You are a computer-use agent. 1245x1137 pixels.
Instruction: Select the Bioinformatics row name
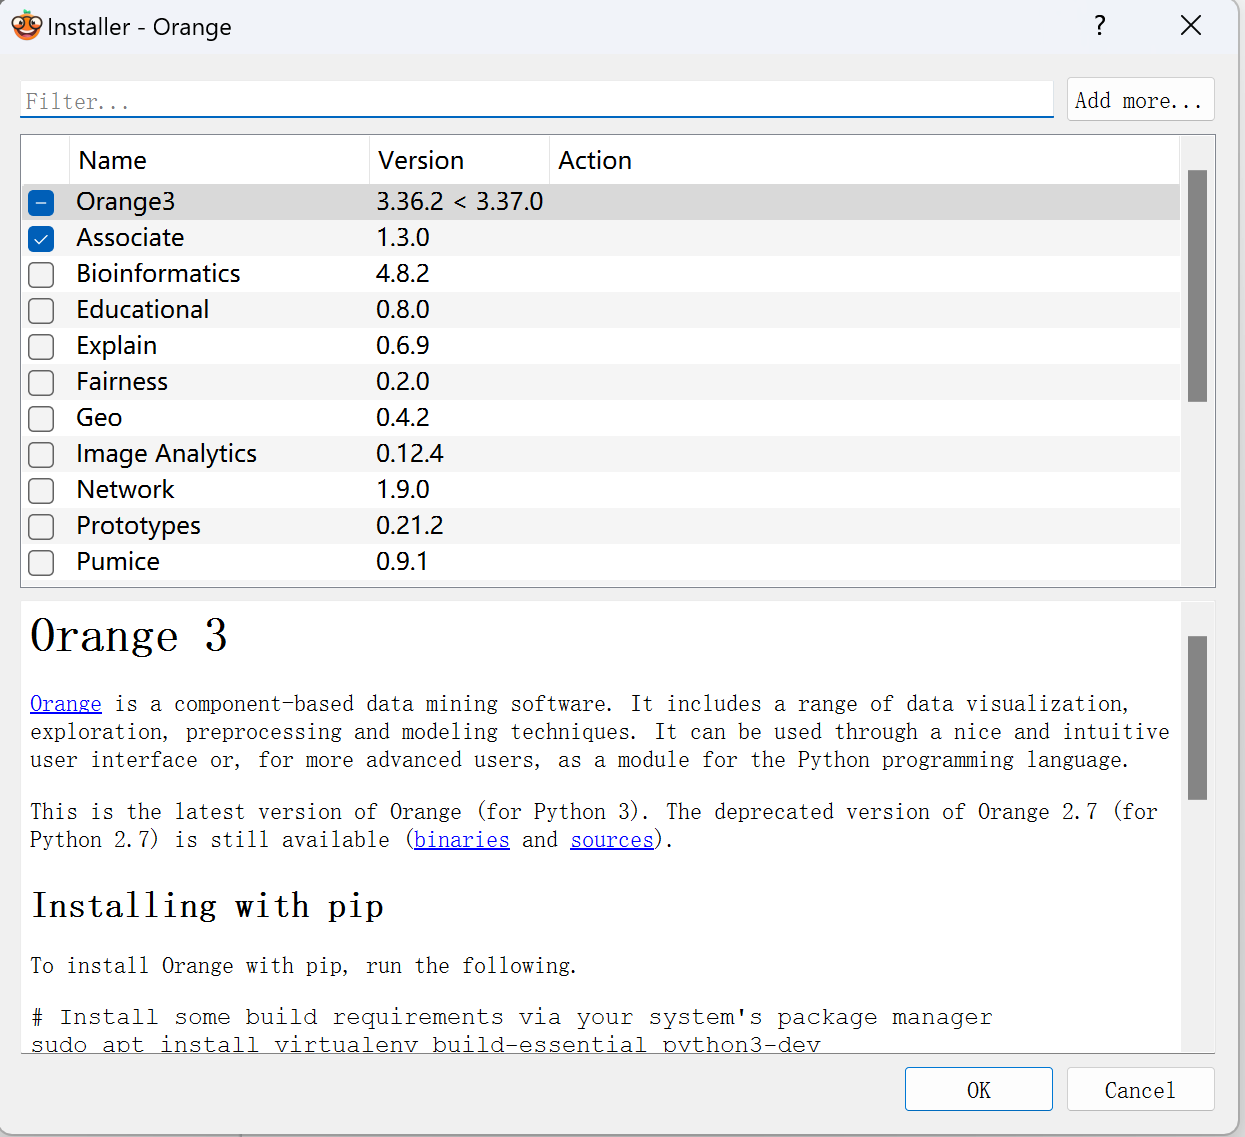point(159,274)
